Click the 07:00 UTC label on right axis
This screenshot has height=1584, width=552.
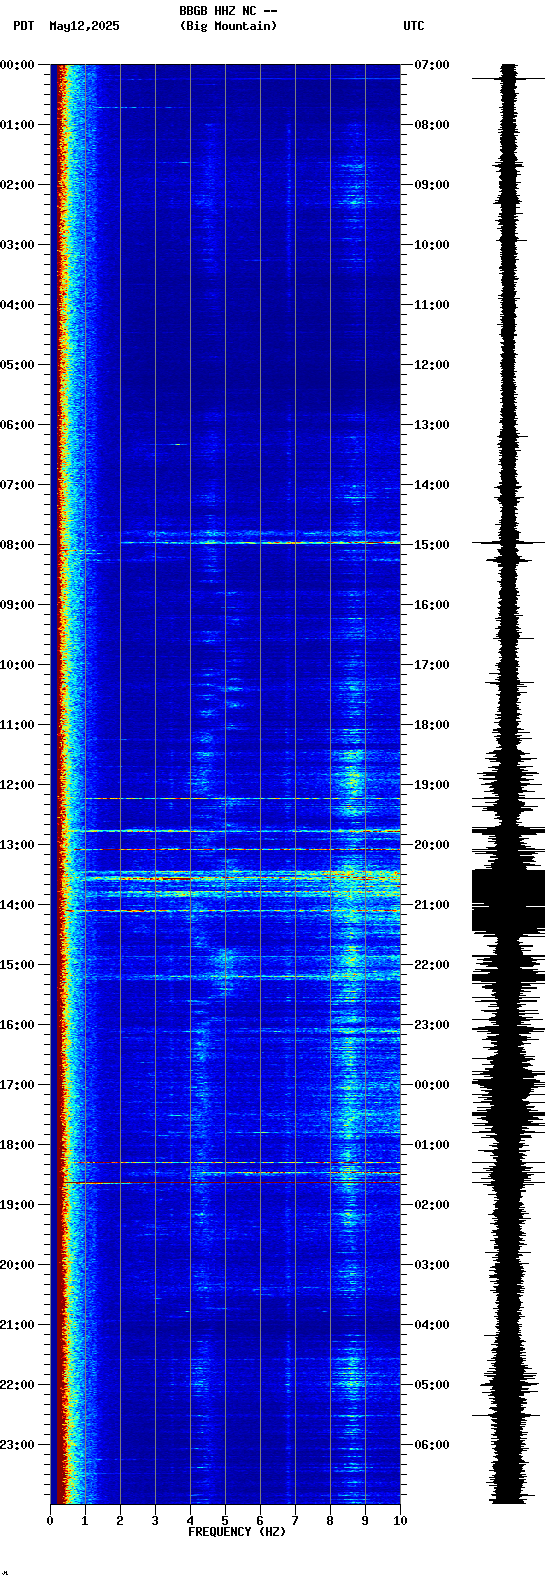(432, 65)
